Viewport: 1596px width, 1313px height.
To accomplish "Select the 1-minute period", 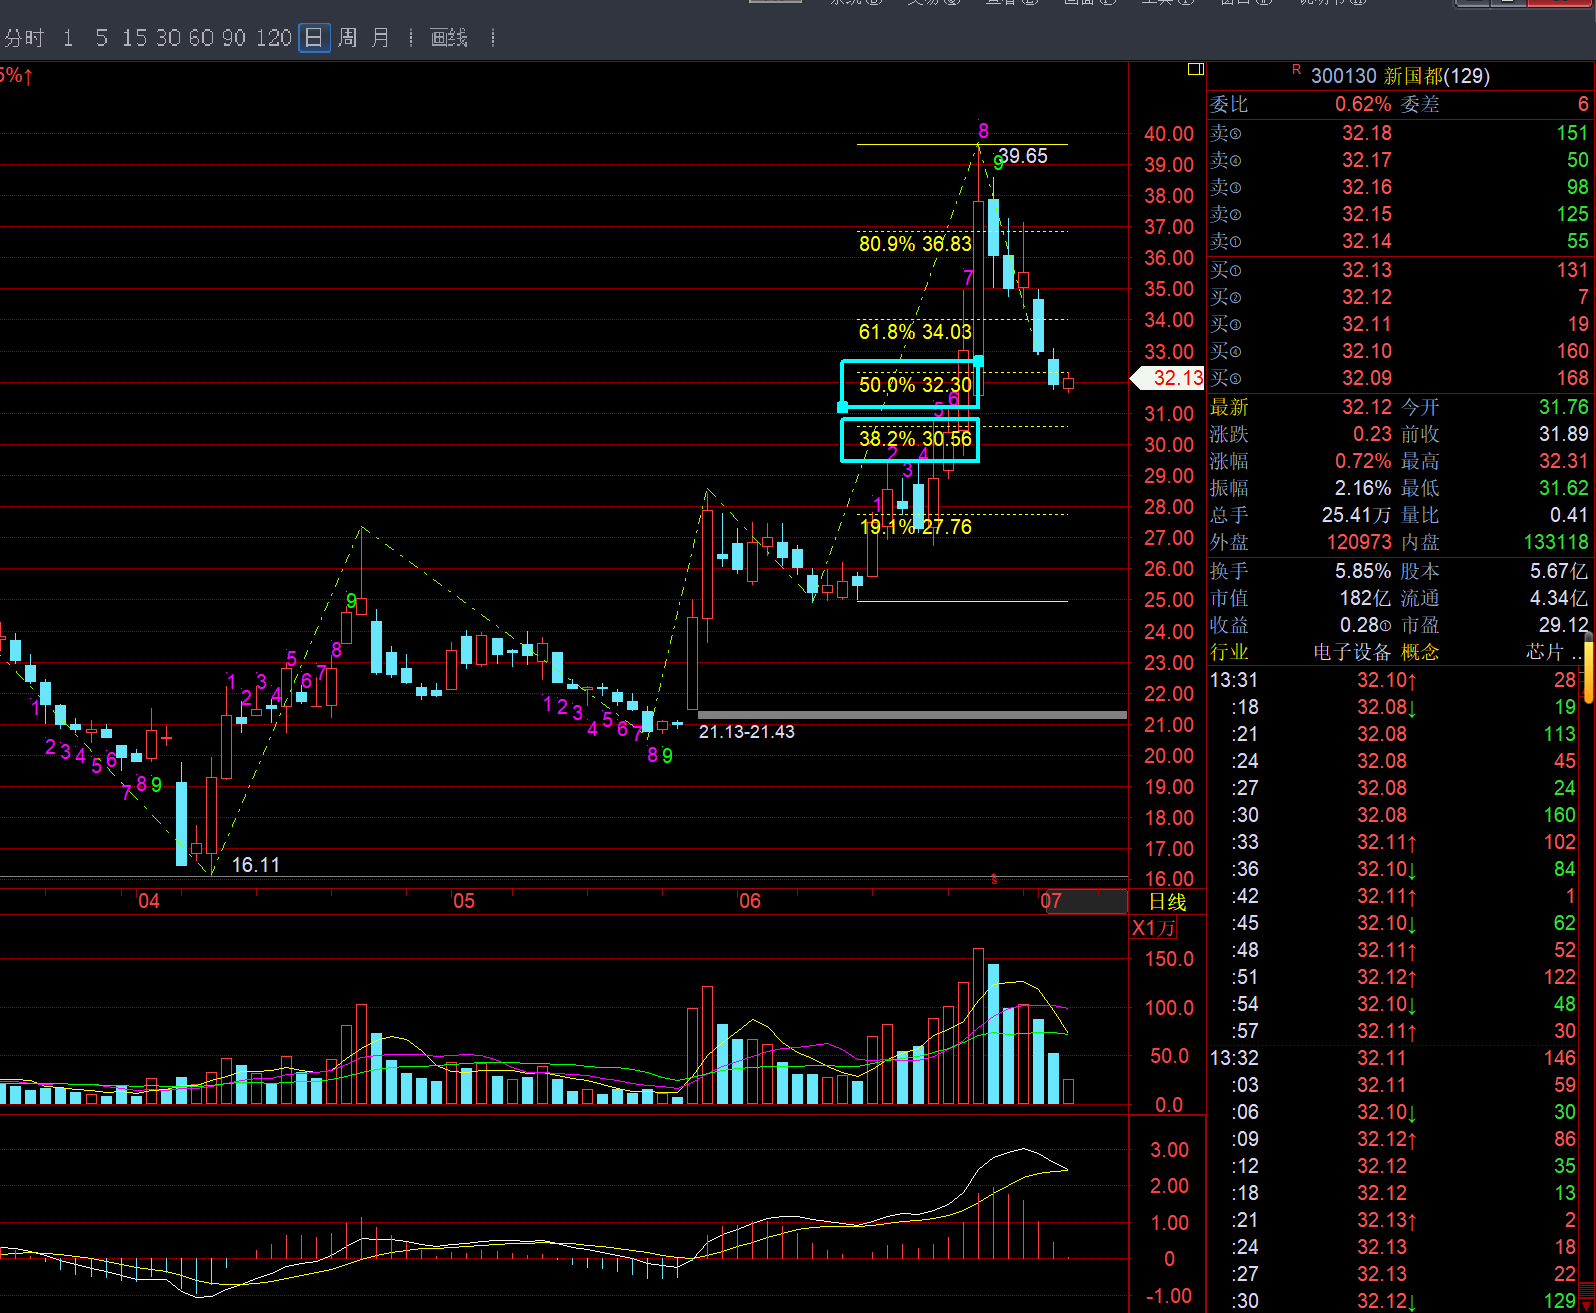I will click(x=68, y=38).
